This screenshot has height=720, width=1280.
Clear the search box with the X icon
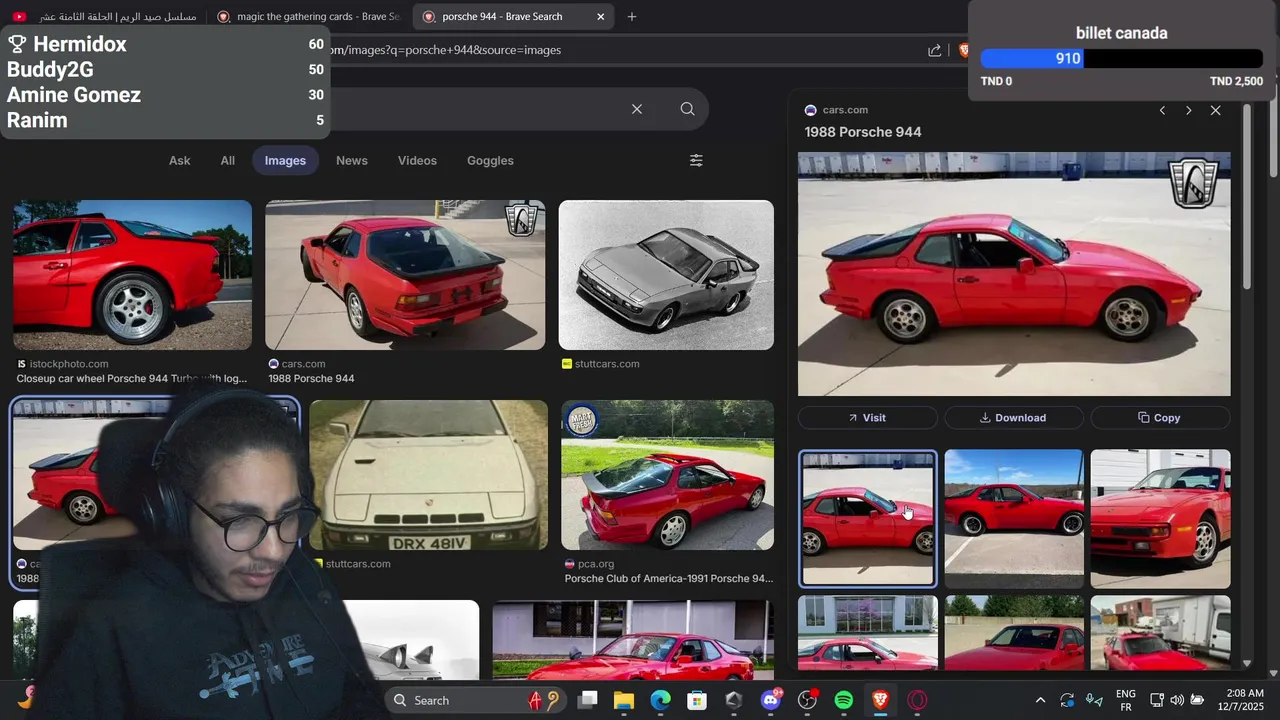coord(637,109)
